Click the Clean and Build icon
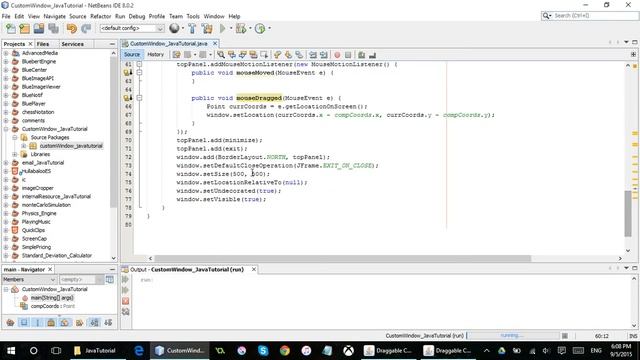The image size is (640, 360). 207,29
